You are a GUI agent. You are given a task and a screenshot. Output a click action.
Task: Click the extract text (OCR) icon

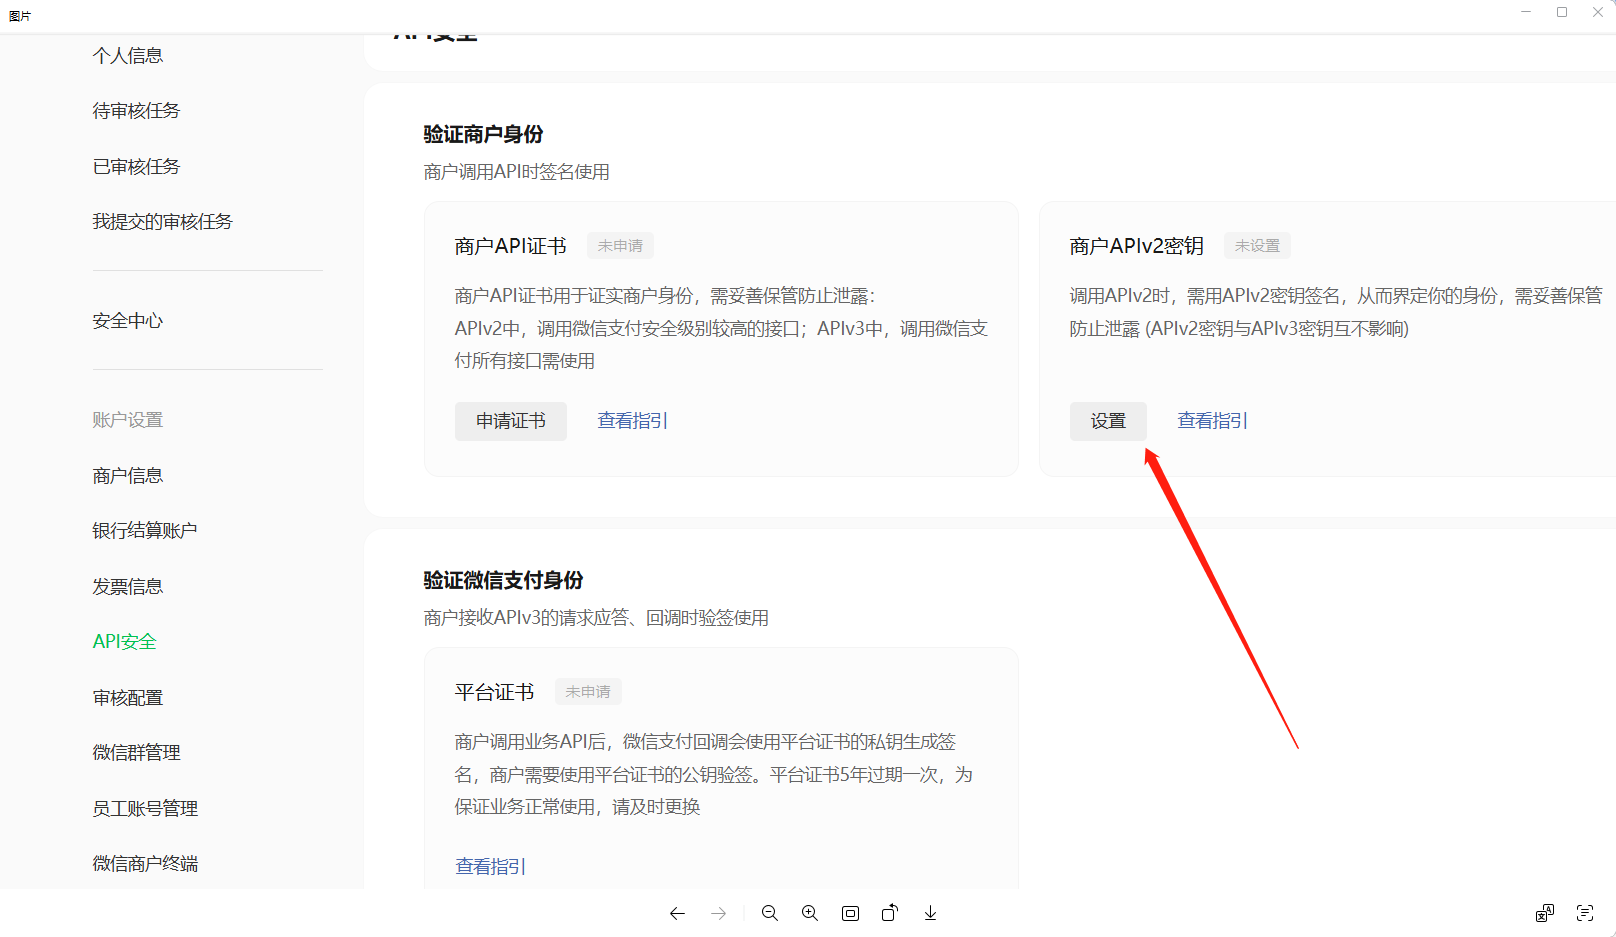pos(1584,913)
